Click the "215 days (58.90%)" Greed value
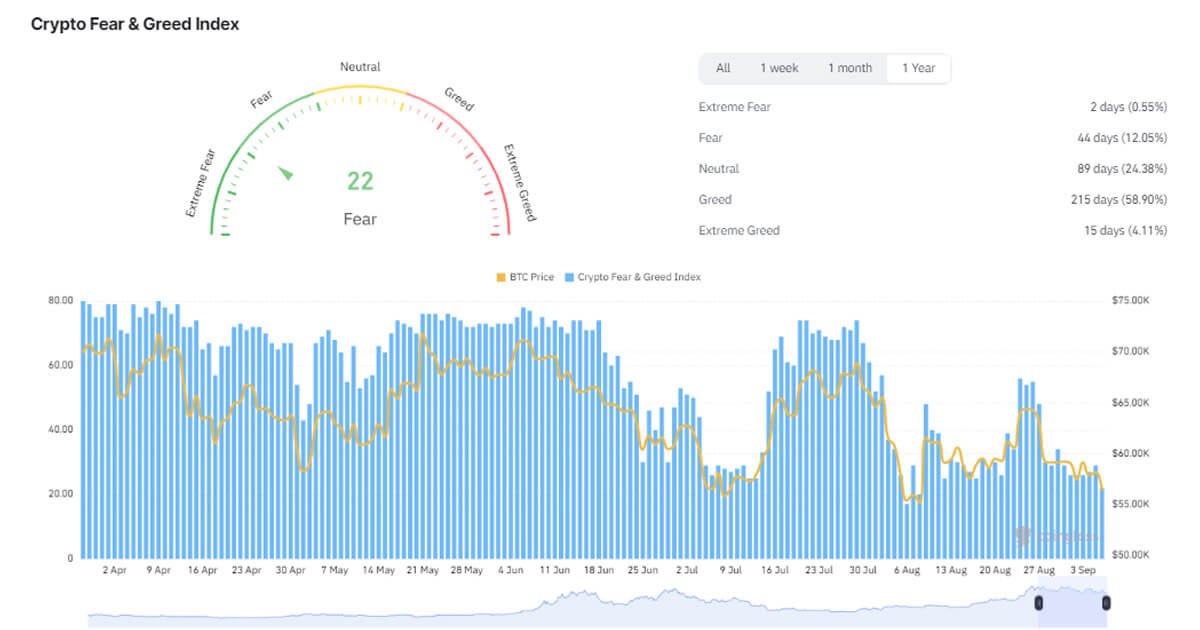1200x630 pixels. point(1118,200)
